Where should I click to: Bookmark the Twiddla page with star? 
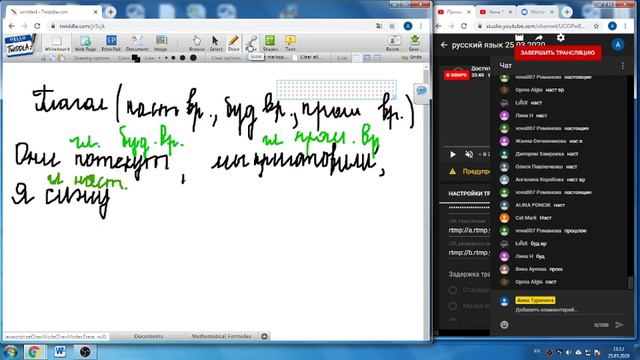(x=392, y=26)
